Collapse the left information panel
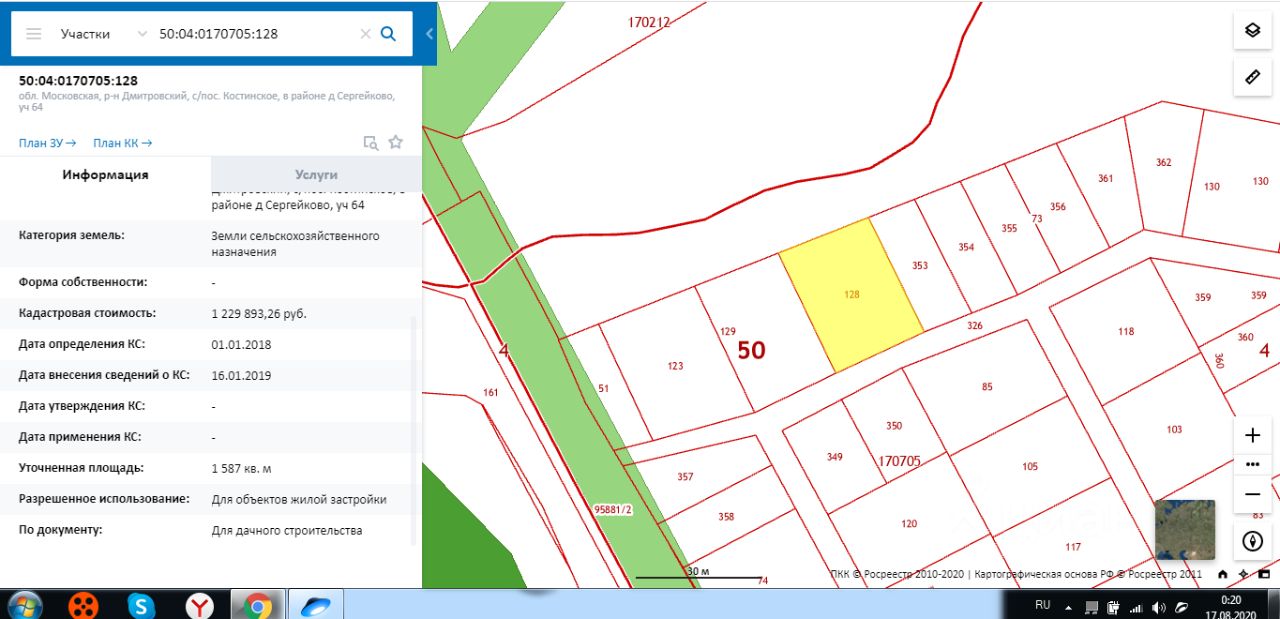This screenshot has height=619, width=1280. tap(429, 33)
